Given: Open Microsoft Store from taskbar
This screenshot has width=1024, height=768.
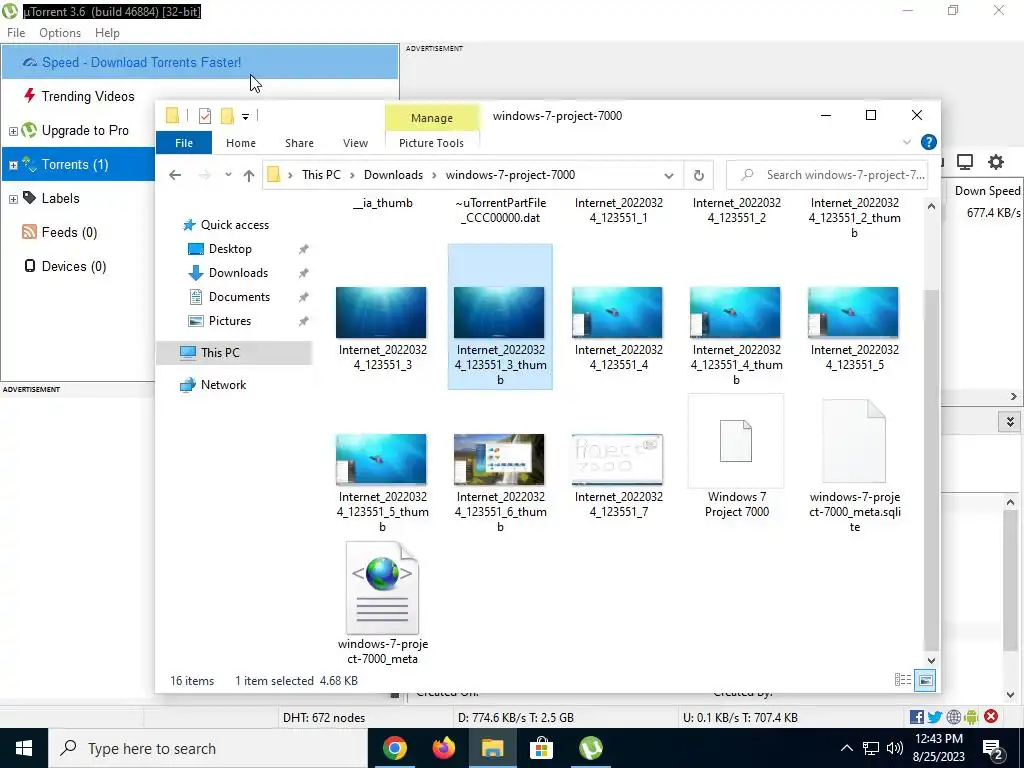Looking at the screenshot, I should (x=541, y=748).
